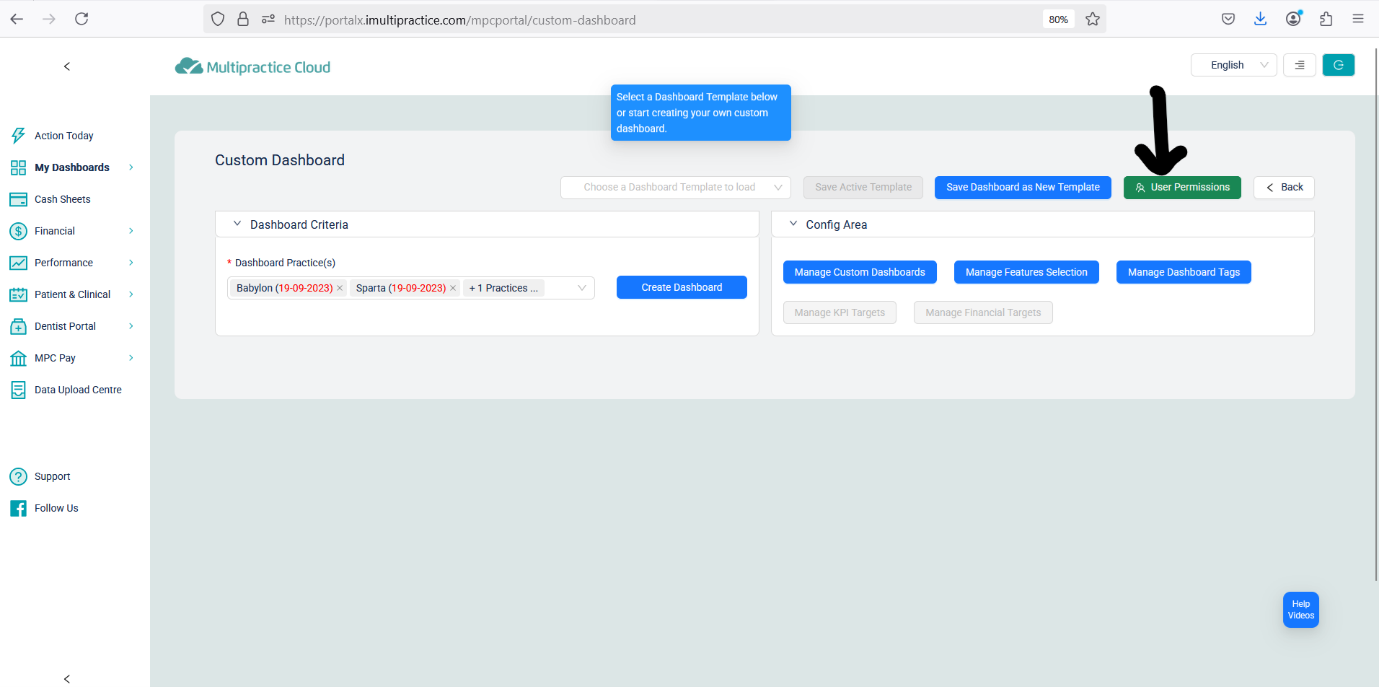Screen dimensions: 1379x687
Task: Expand Performance submenu arrow
Action: pos(131,263)
